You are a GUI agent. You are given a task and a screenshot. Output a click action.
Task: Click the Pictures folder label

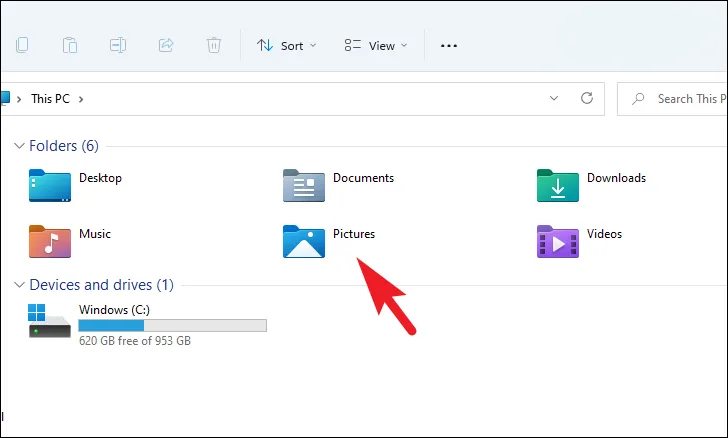[x=354, y=234]
